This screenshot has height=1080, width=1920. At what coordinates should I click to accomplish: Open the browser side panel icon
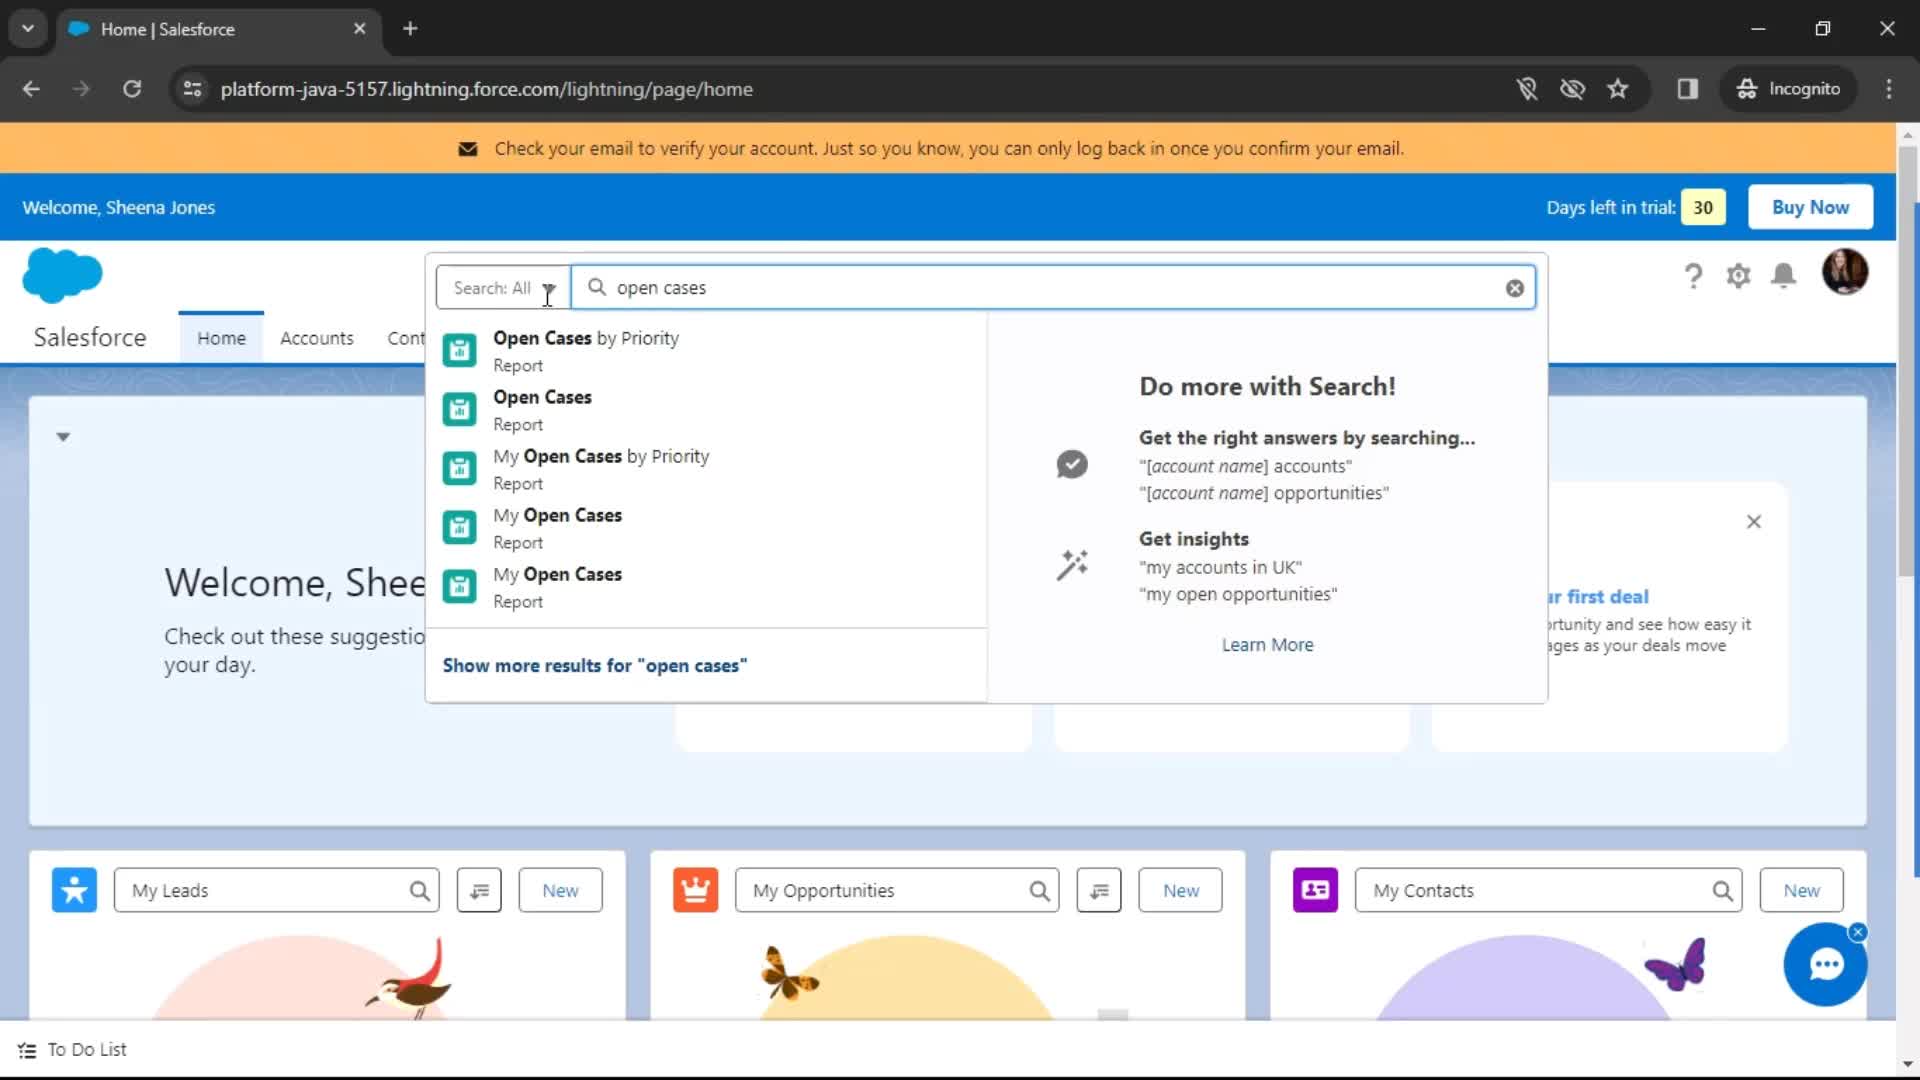pyautogui.click(x=1688, y=89)
